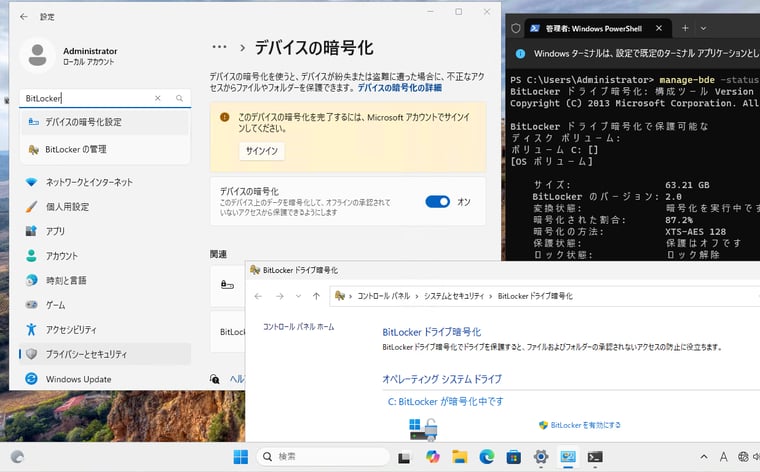
Task: Click システムとセキュリティ in the address breadcrumb
Action: click(x=454, y=296)
